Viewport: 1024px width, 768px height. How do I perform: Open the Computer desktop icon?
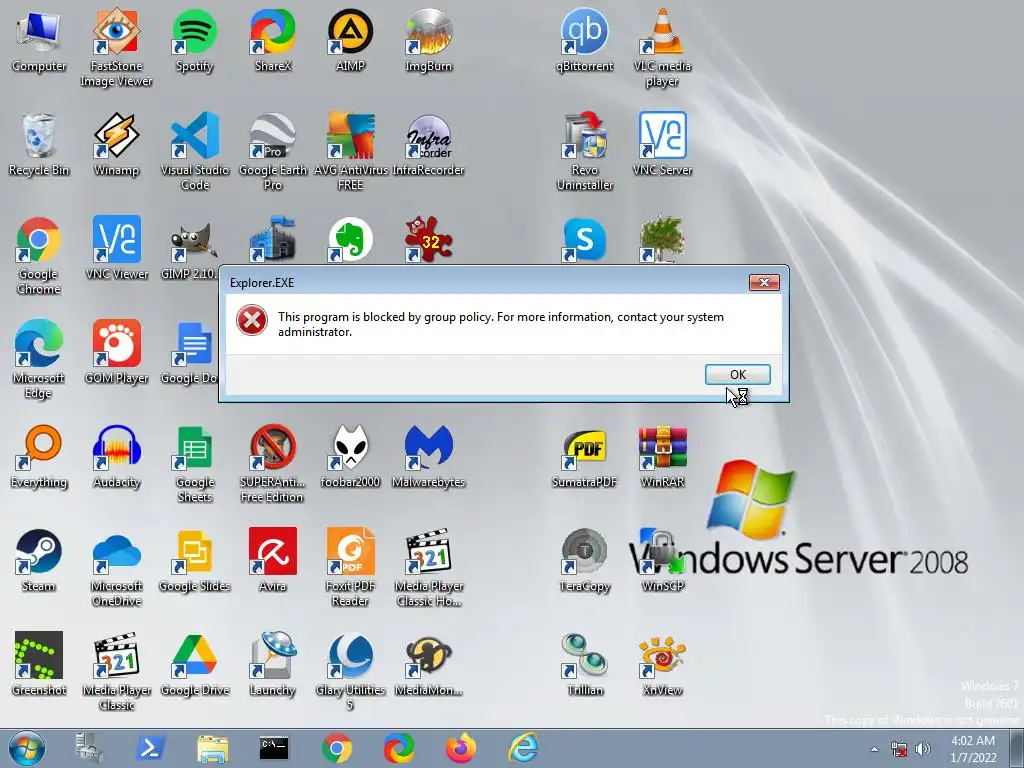point(39,40)
